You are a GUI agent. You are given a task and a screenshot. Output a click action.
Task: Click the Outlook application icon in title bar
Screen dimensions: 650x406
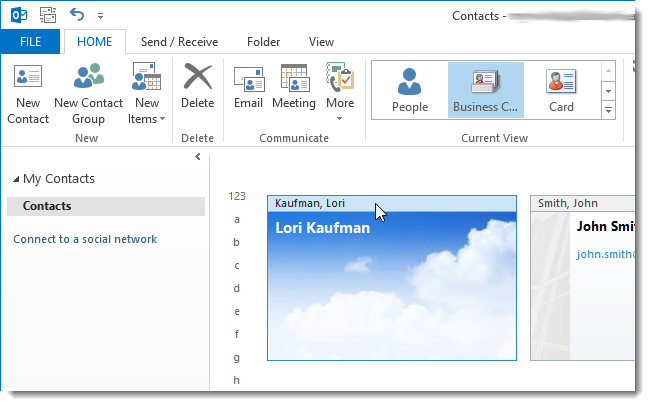[19, 15]
